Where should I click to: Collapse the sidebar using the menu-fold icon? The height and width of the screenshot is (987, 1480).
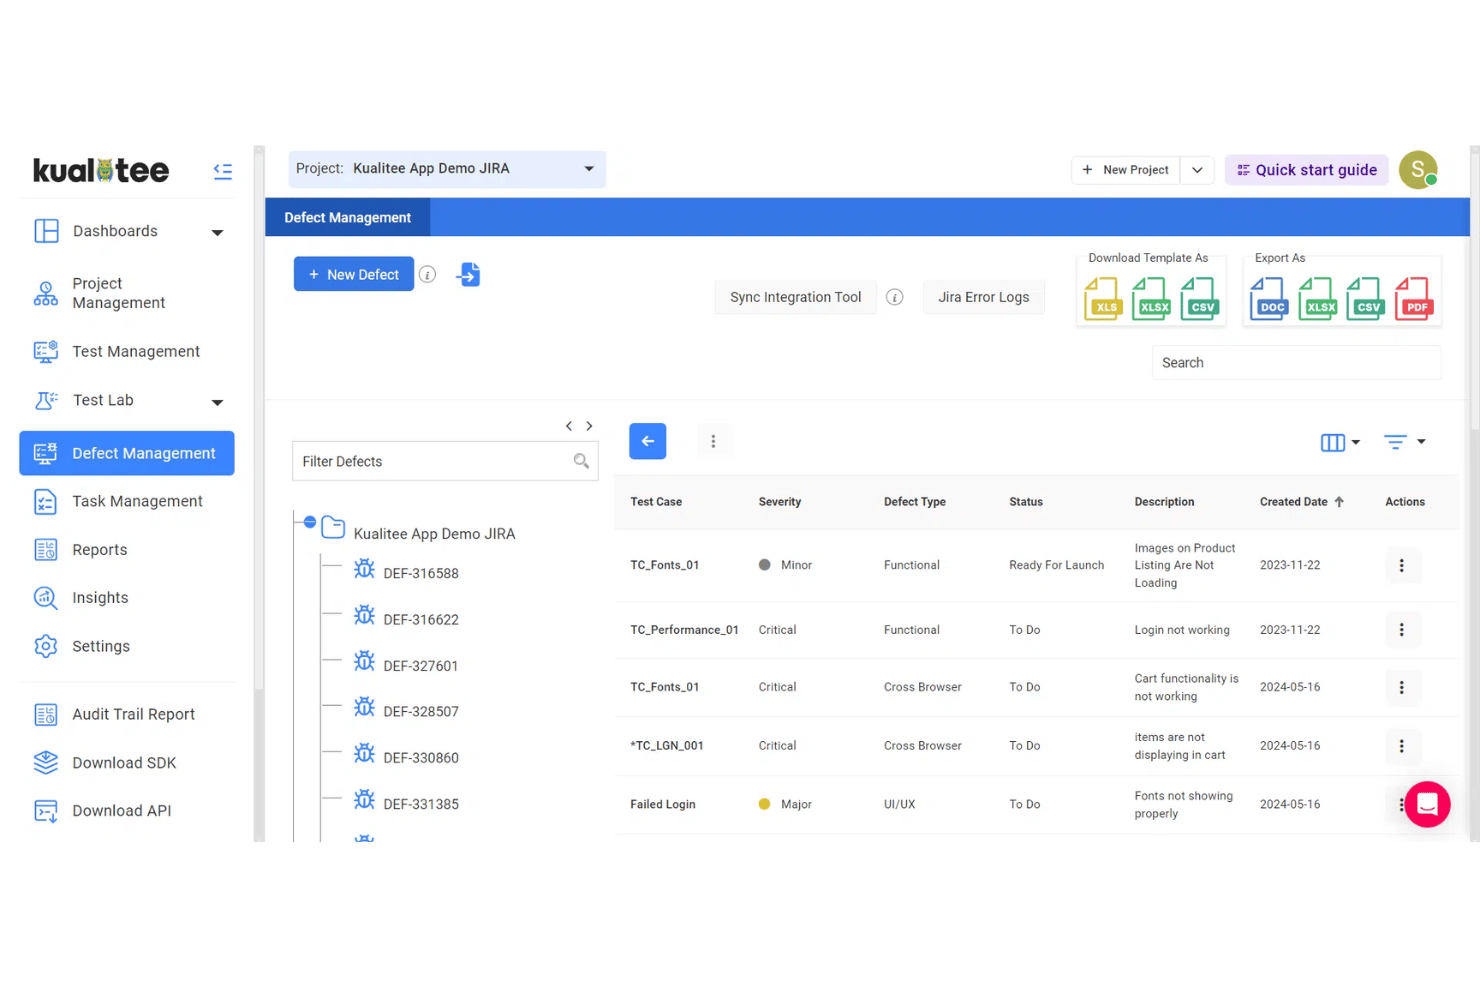[x=222, y=171]
